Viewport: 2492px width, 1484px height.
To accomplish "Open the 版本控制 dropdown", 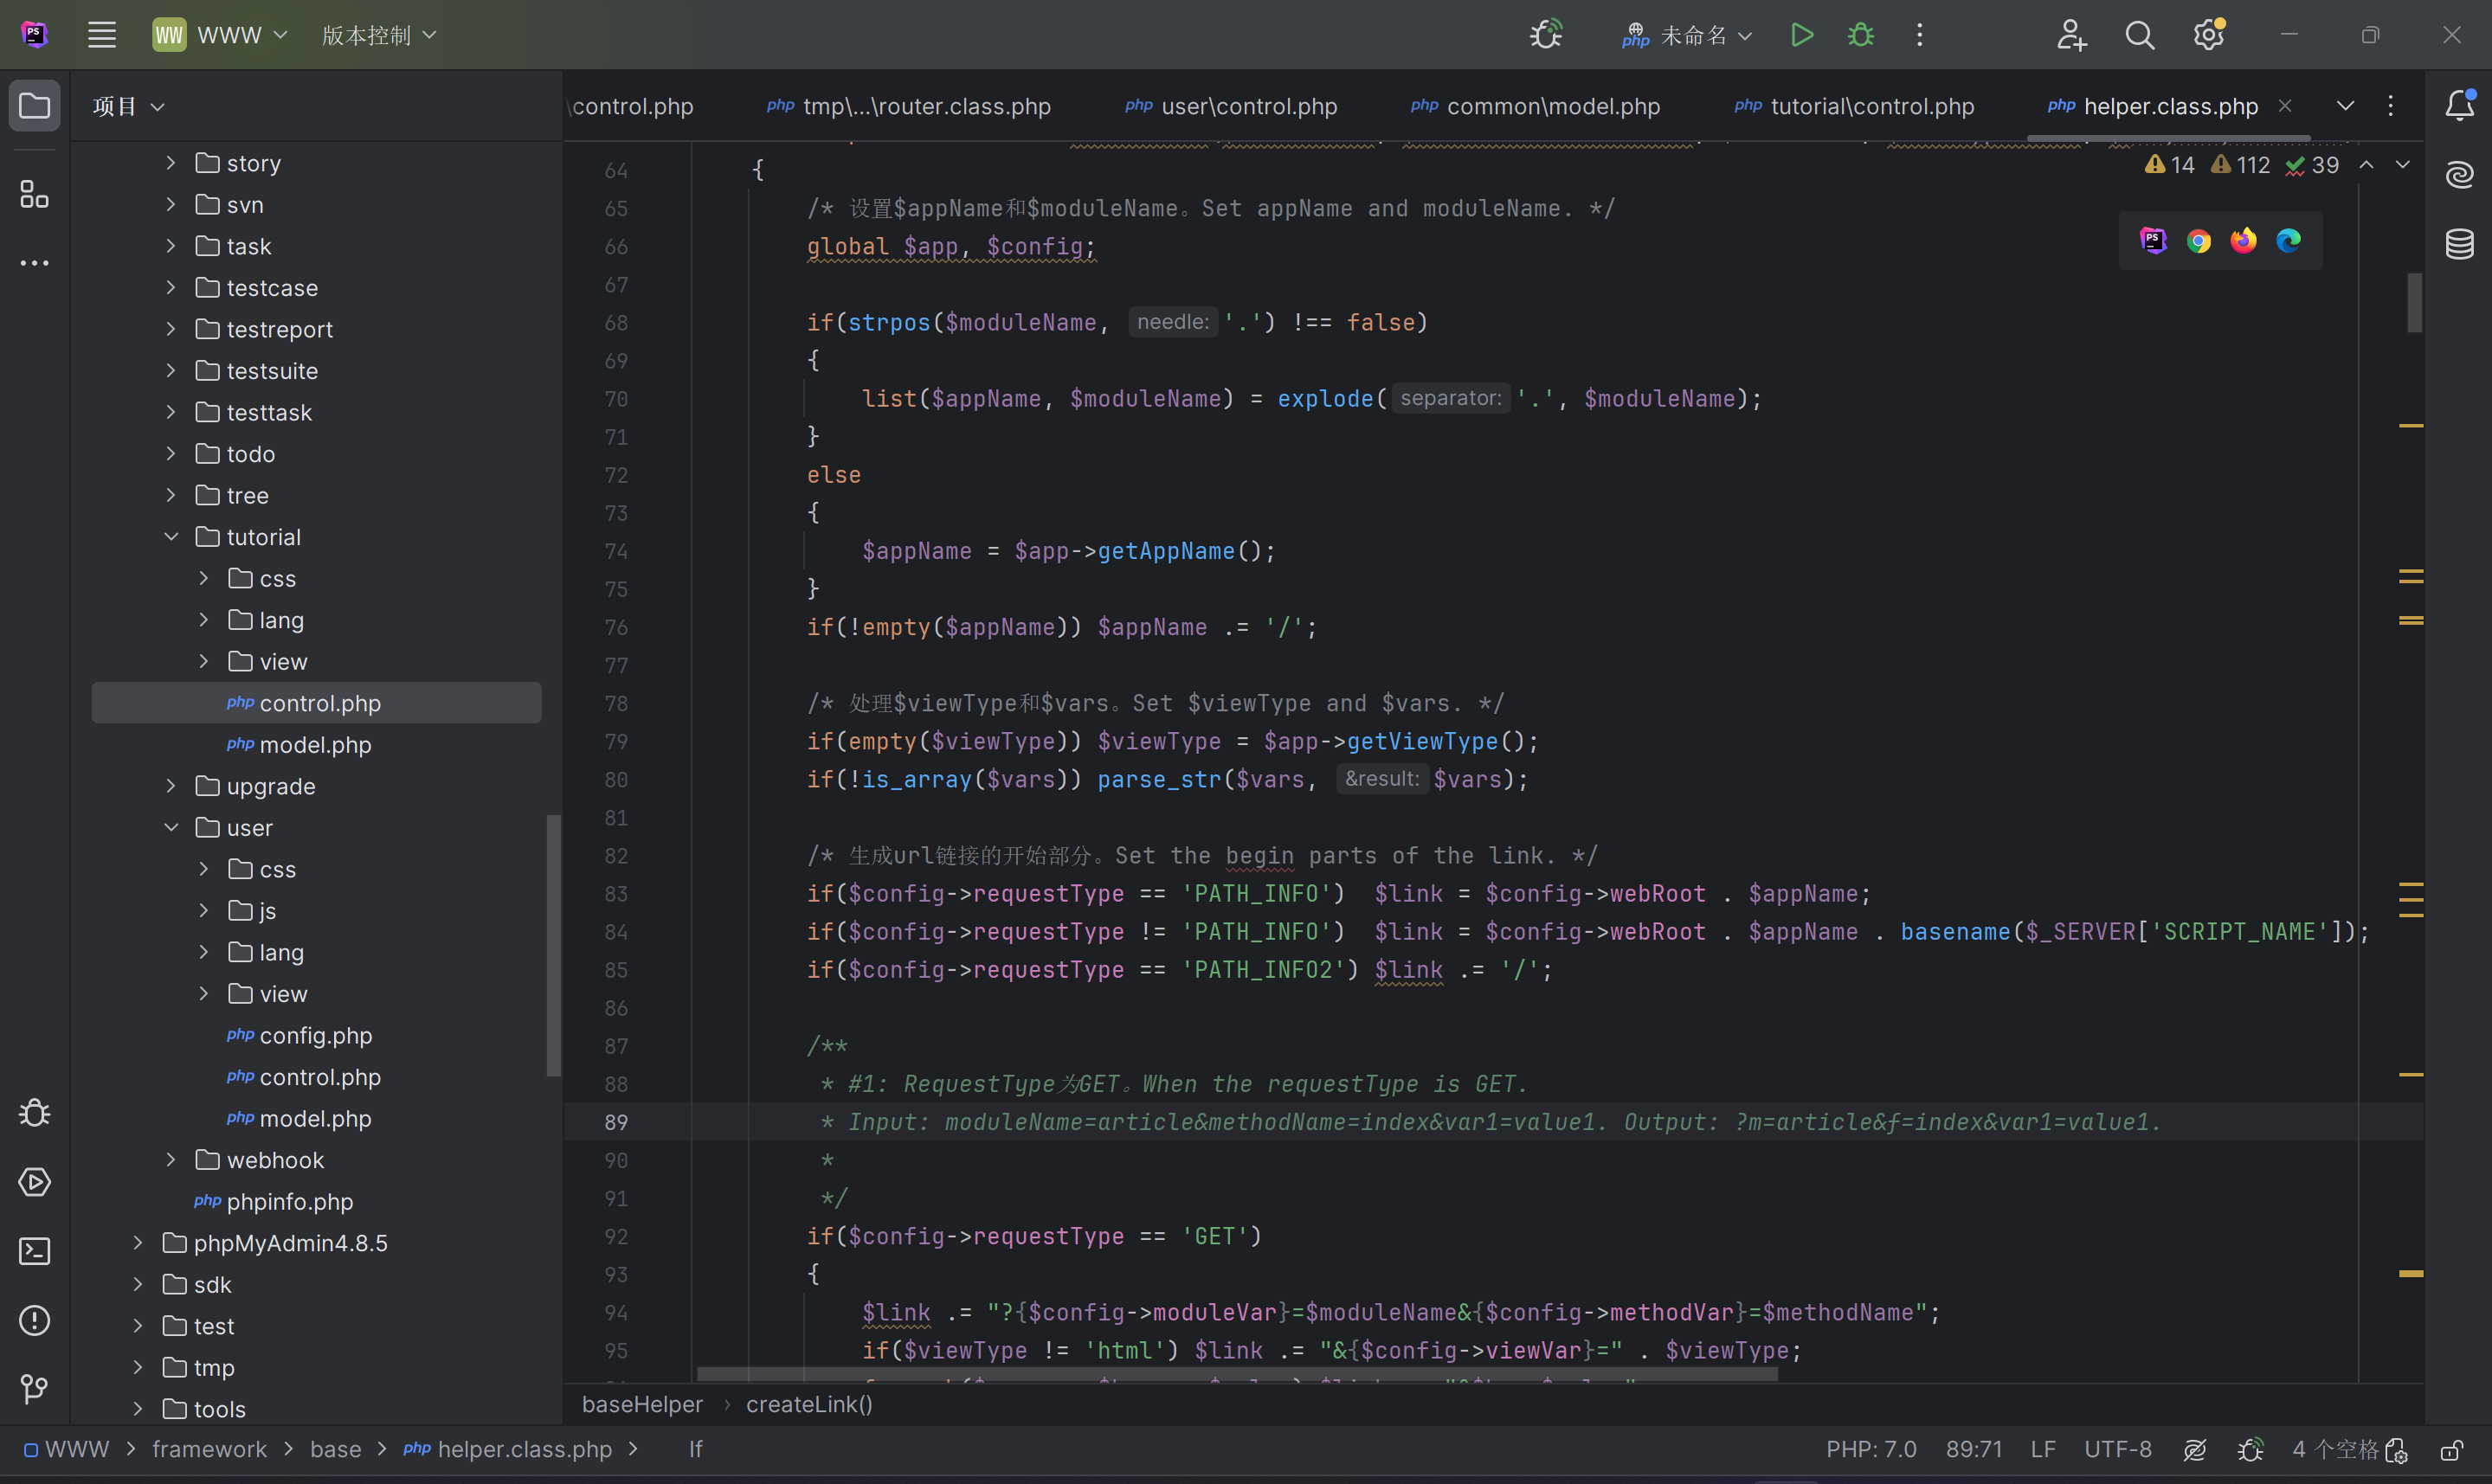I will pos(378,35).
